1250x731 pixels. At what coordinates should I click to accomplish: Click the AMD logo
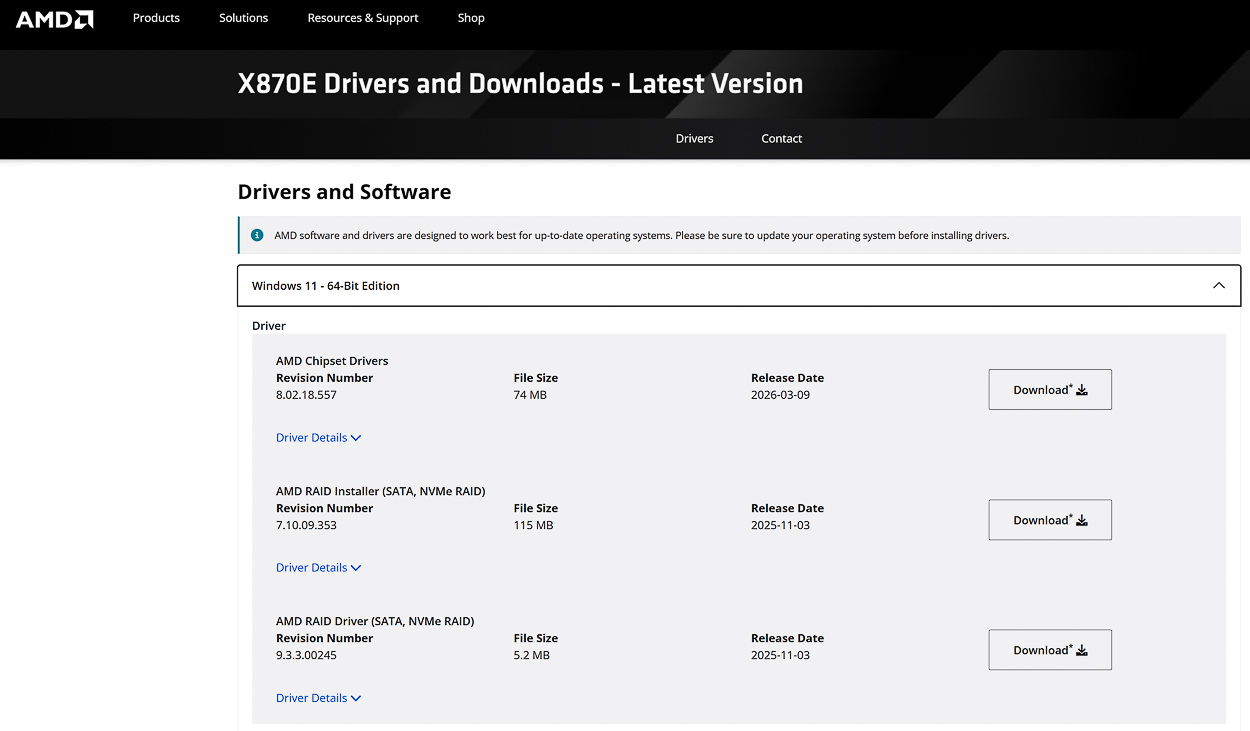54,19
